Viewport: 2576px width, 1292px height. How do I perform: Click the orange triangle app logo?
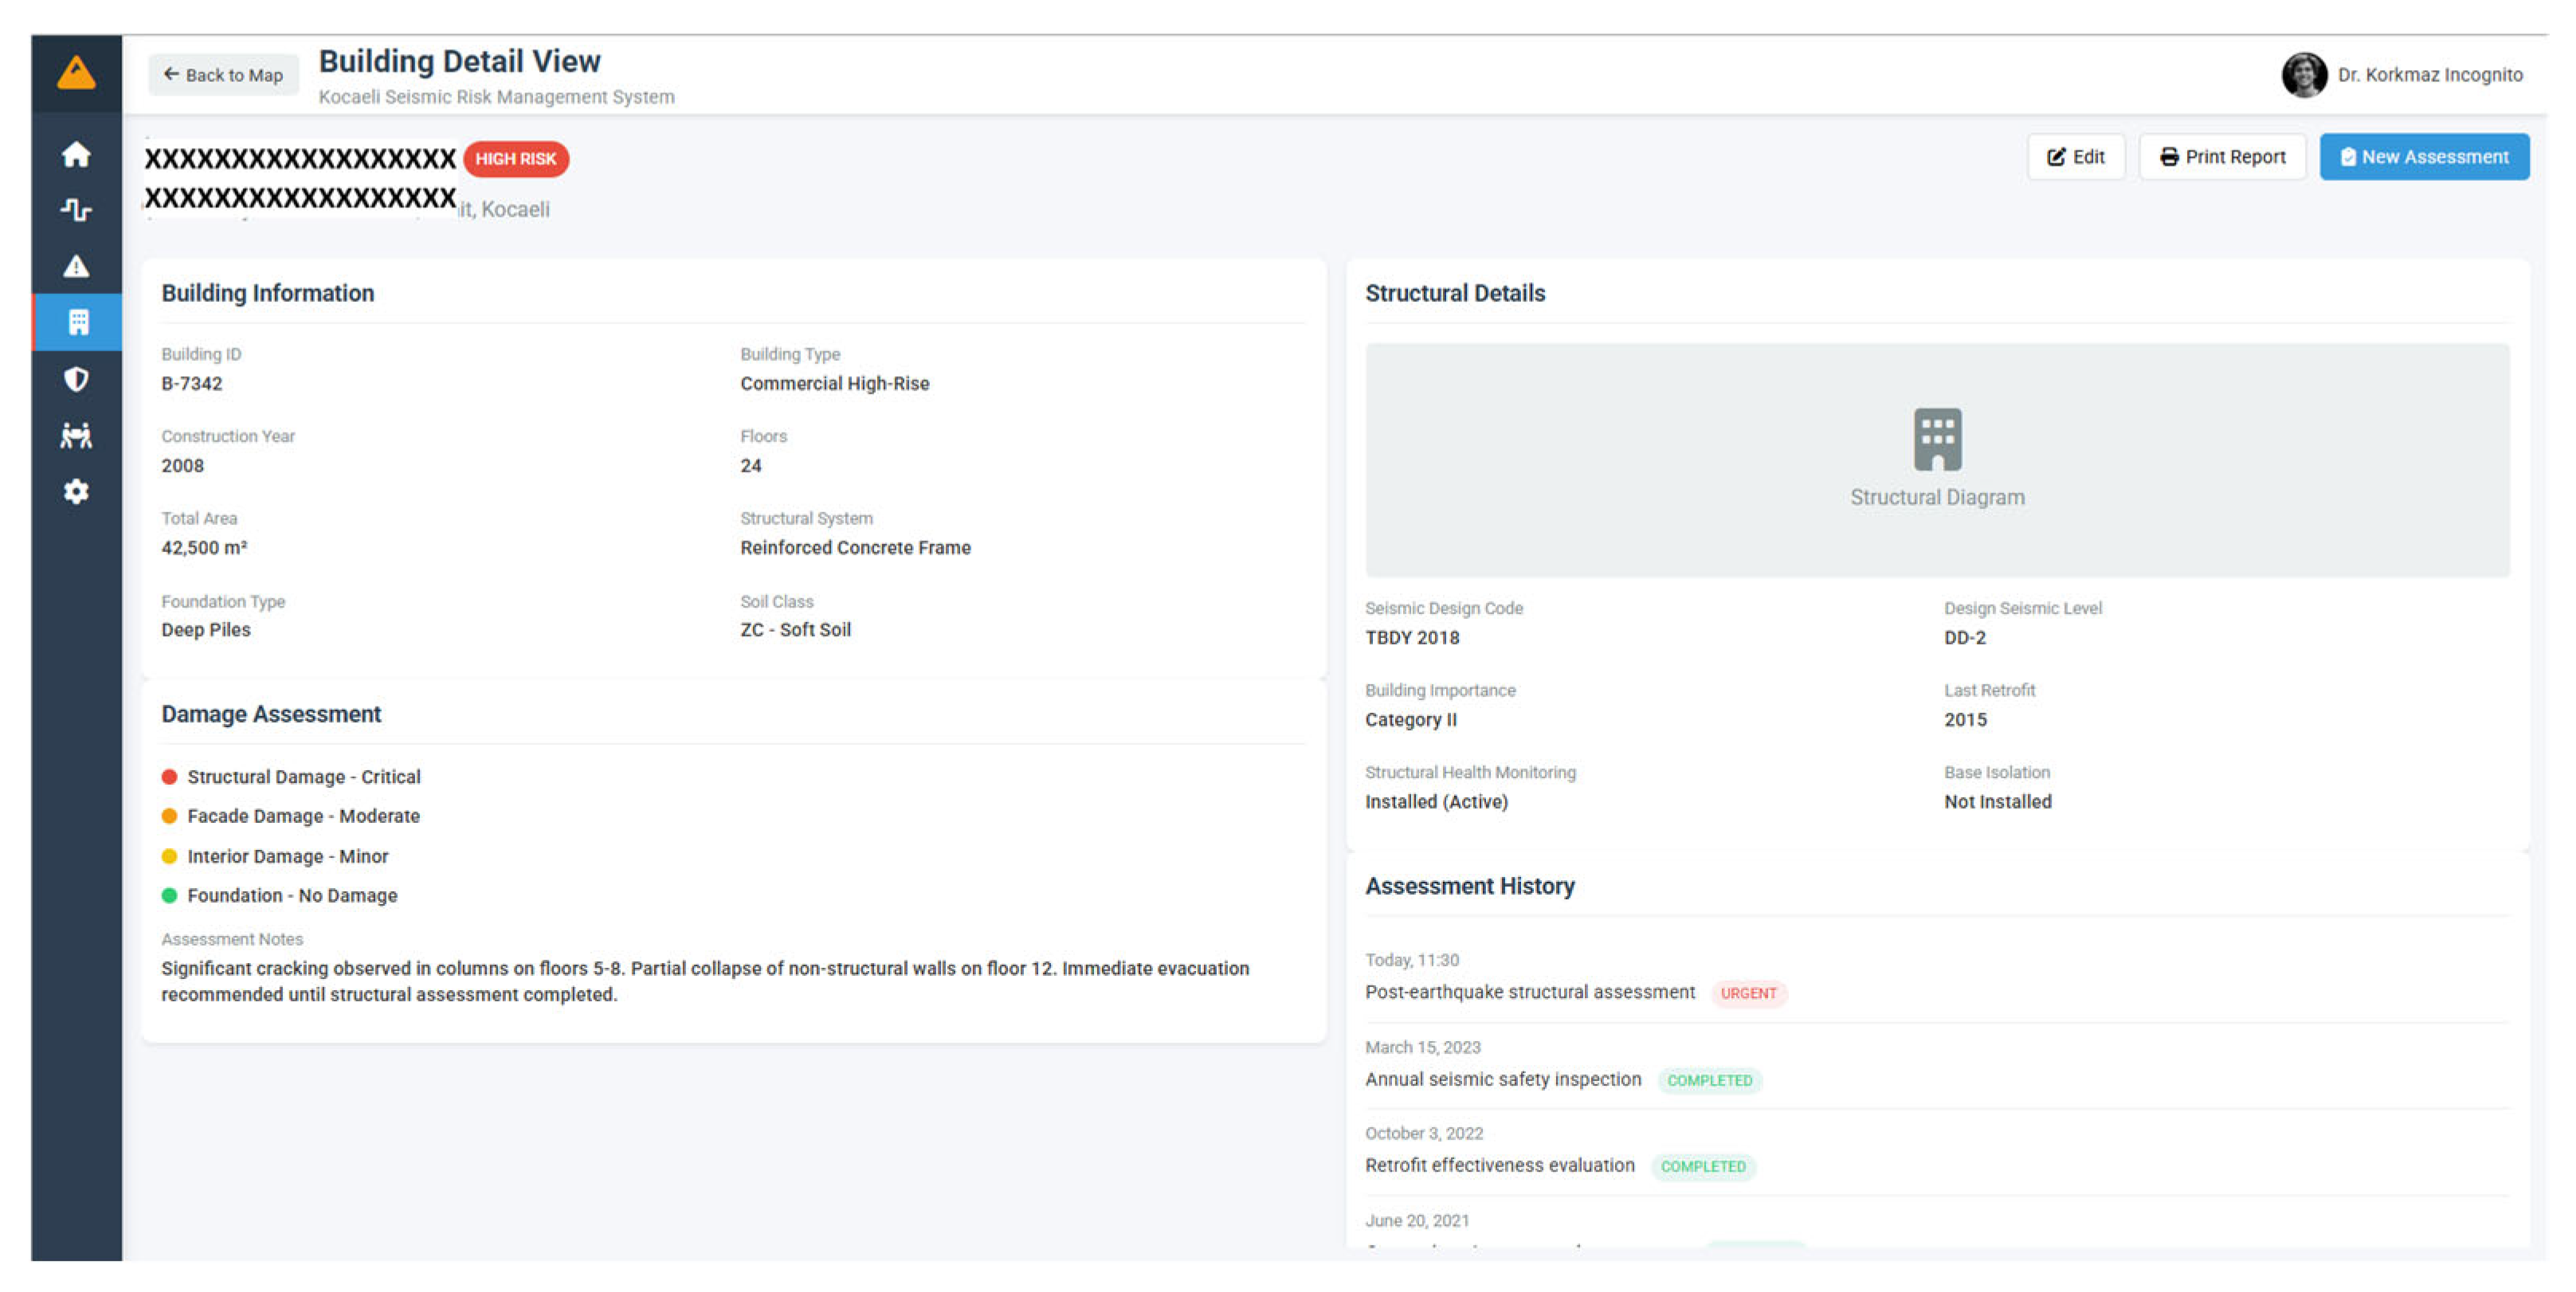click(x=76, y=73)
